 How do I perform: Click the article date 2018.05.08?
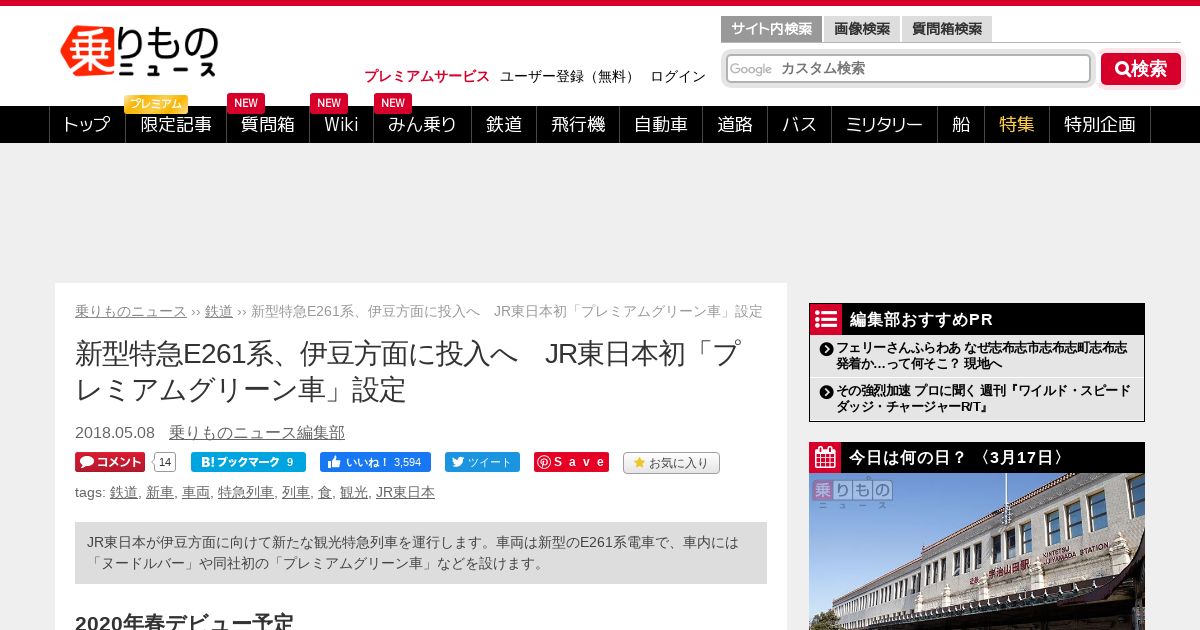pos(115,432)
